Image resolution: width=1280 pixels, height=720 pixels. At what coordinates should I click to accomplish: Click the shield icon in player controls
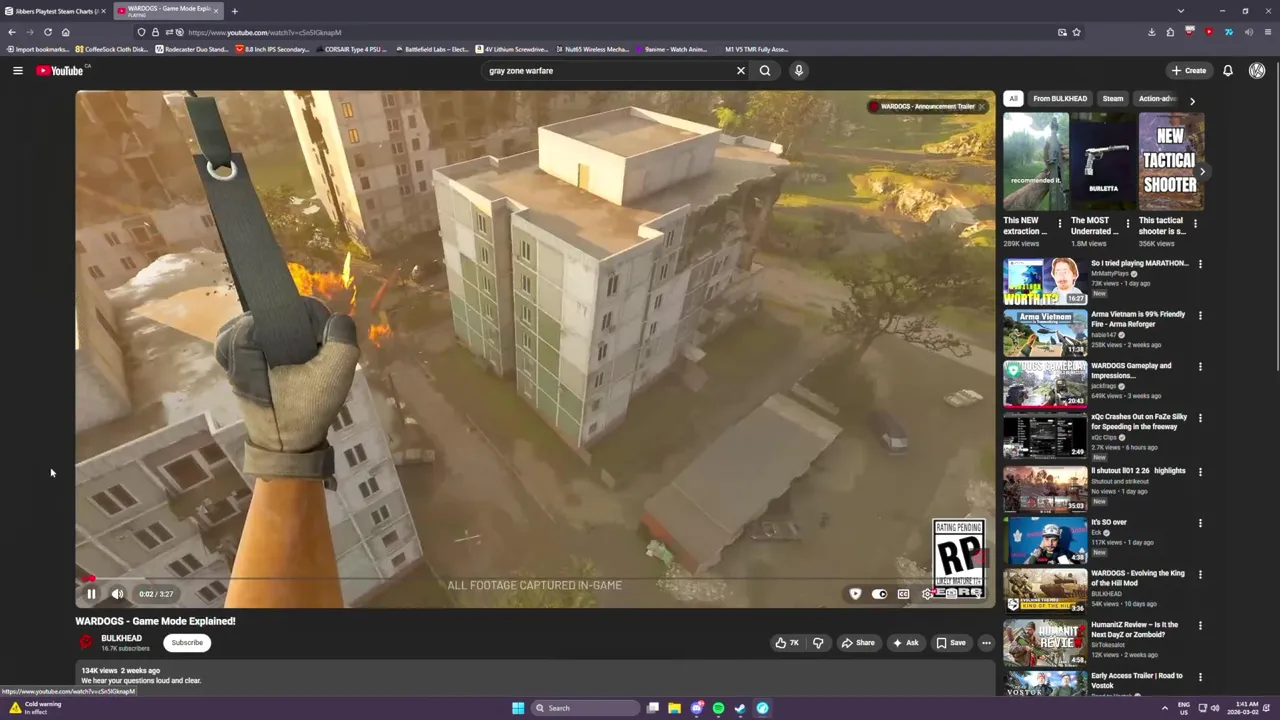tap(855, 594)
